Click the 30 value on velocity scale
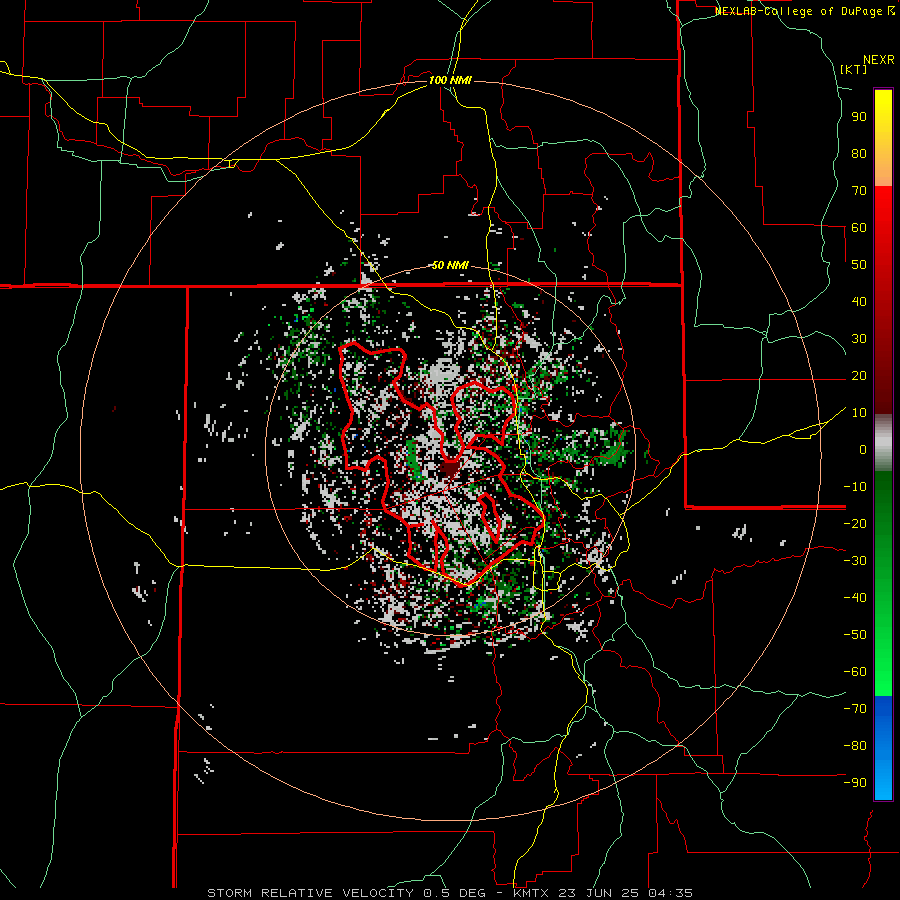The height and width of the screenshot is (900, 900). click(859, 339)
